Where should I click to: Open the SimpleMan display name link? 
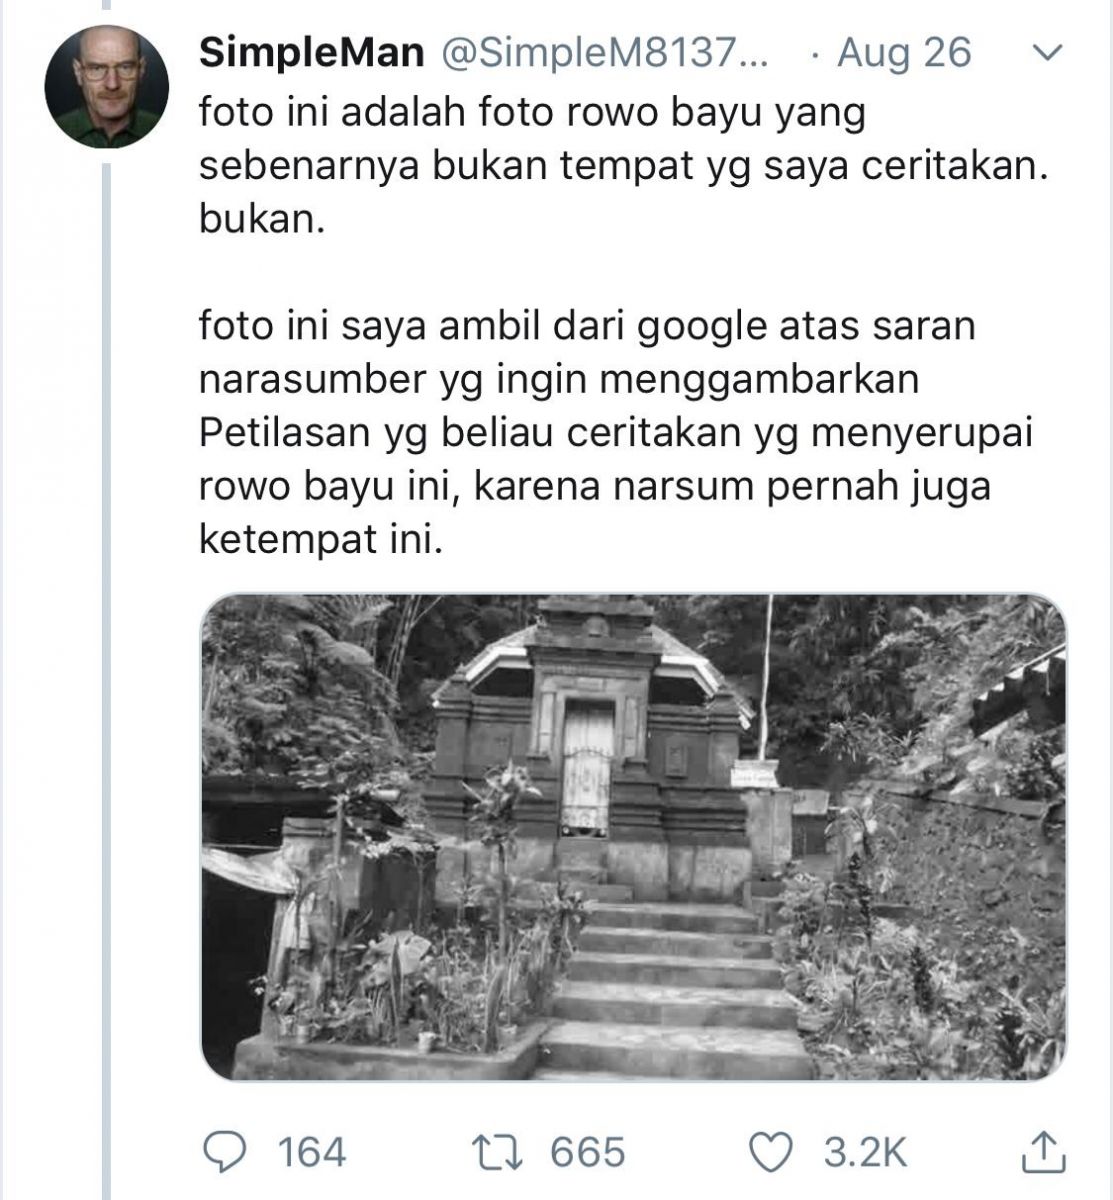[311, 53]
